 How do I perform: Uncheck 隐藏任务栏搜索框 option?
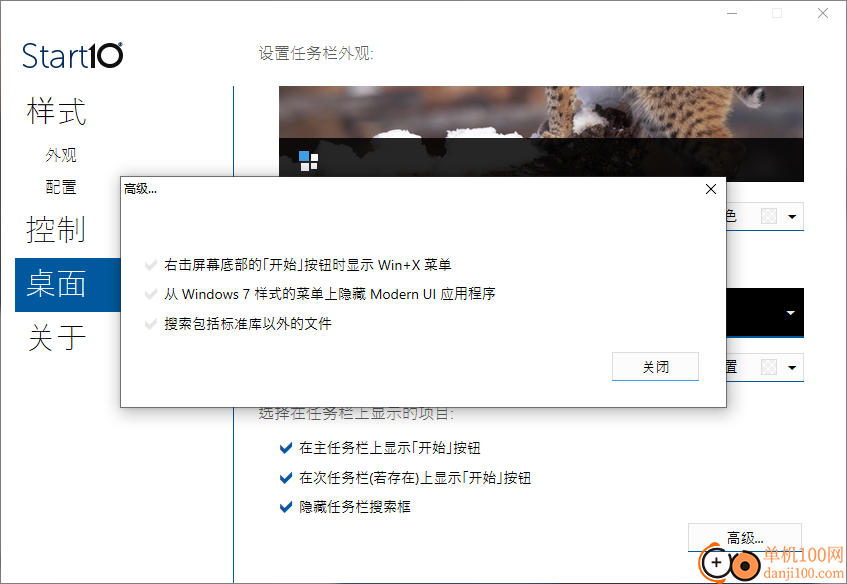point(286,507)
